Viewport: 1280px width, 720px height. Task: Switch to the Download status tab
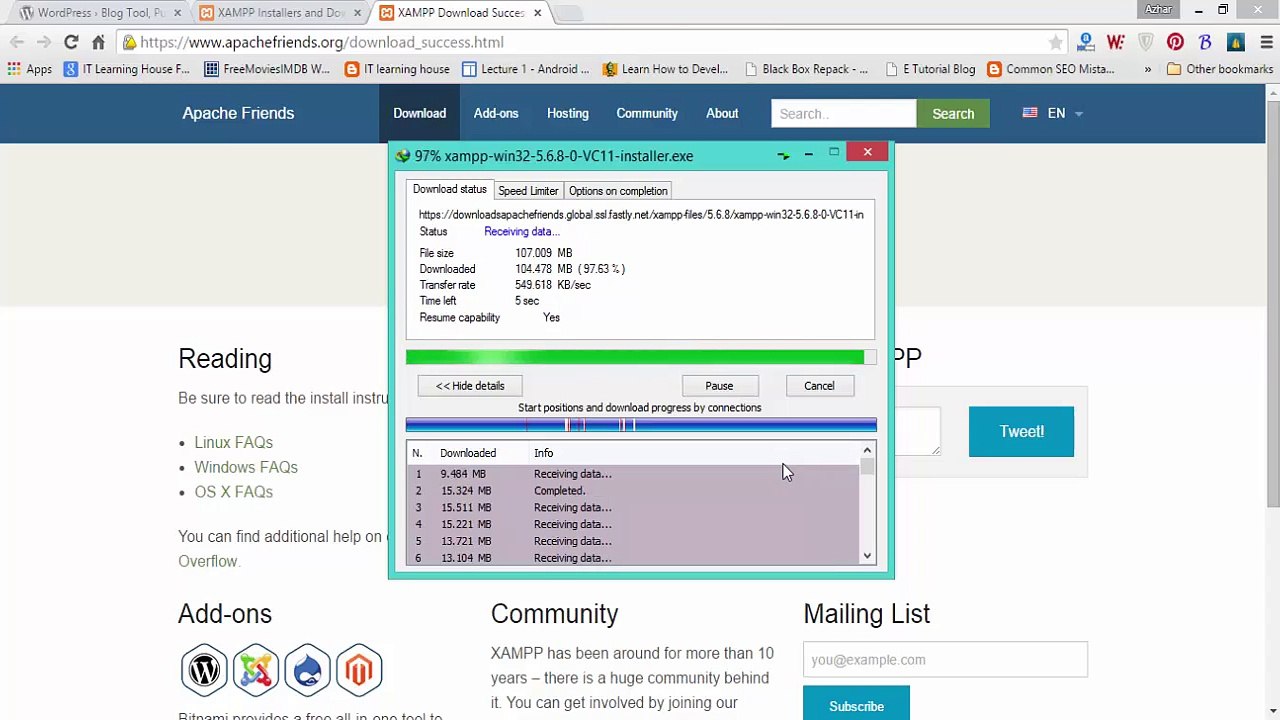pyautogui.click(x=449, y=189)
